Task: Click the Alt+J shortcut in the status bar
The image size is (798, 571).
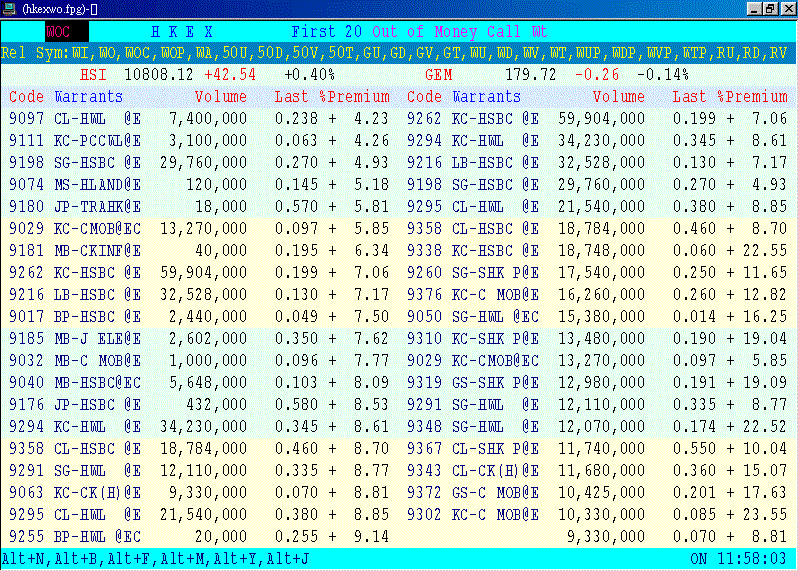Action: 288,559
